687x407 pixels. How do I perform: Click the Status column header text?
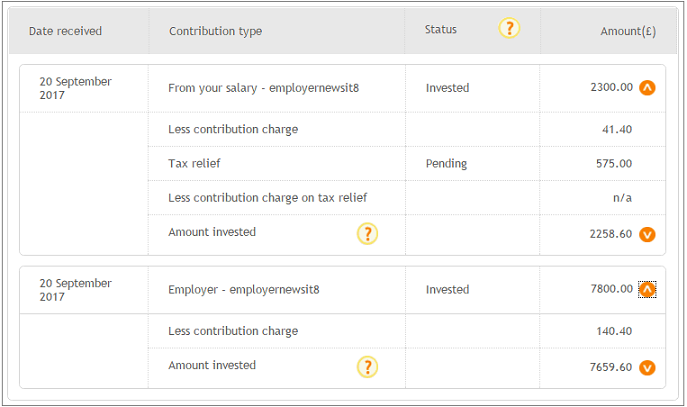click(x=441, y=29)
